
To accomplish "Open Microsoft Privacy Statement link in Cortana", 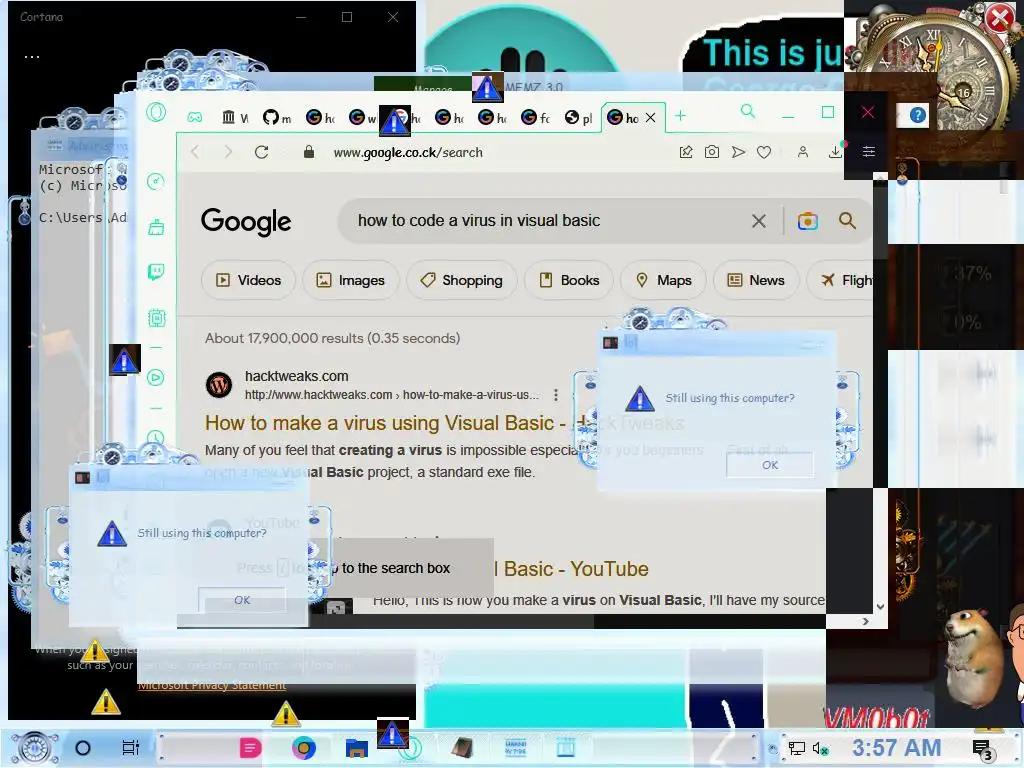I will click(x=212, y=685).
